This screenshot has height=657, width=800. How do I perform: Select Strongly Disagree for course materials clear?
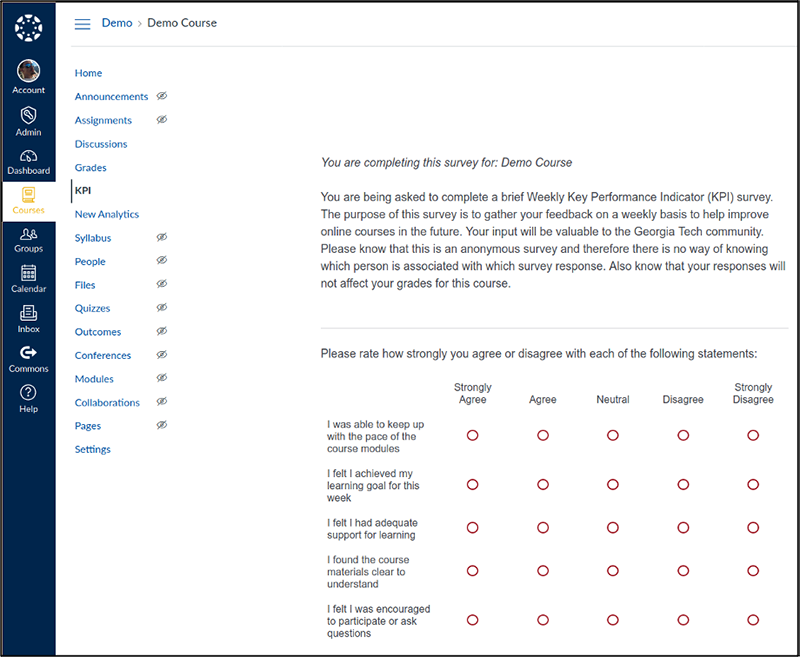pos(753,571)
